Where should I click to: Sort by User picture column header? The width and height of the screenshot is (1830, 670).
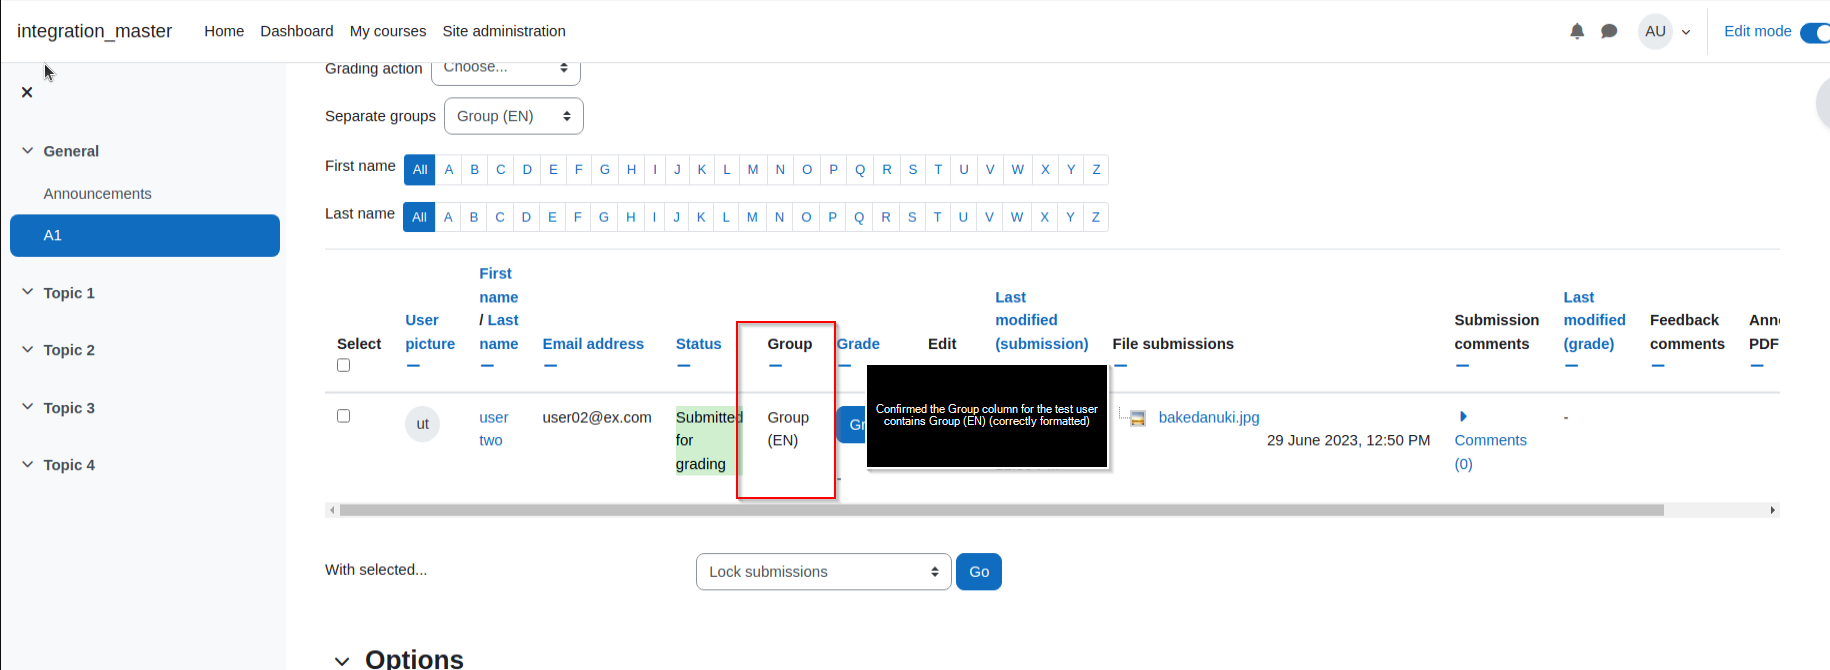[x=430, y=332]
